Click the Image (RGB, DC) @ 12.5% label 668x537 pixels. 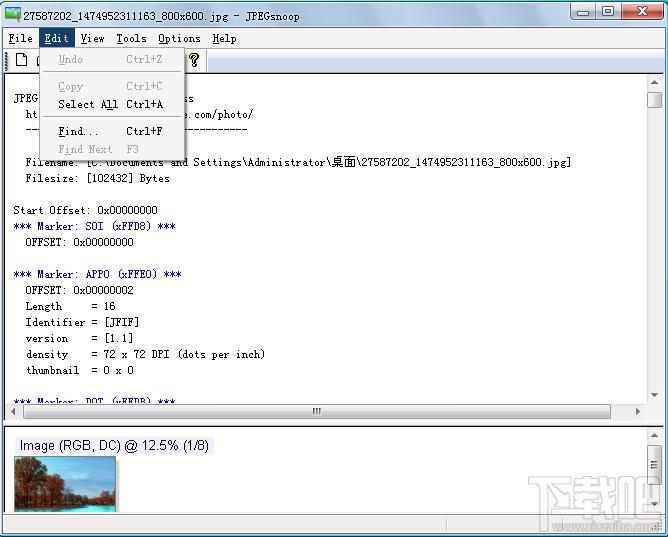pyautogui.click(x=114, y=445)
